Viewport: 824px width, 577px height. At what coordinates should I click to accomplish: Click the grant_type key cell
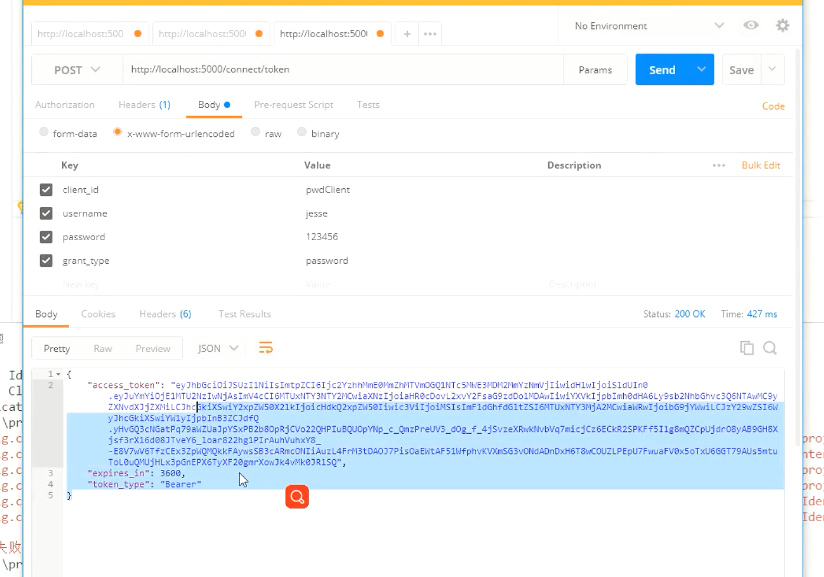86,261
